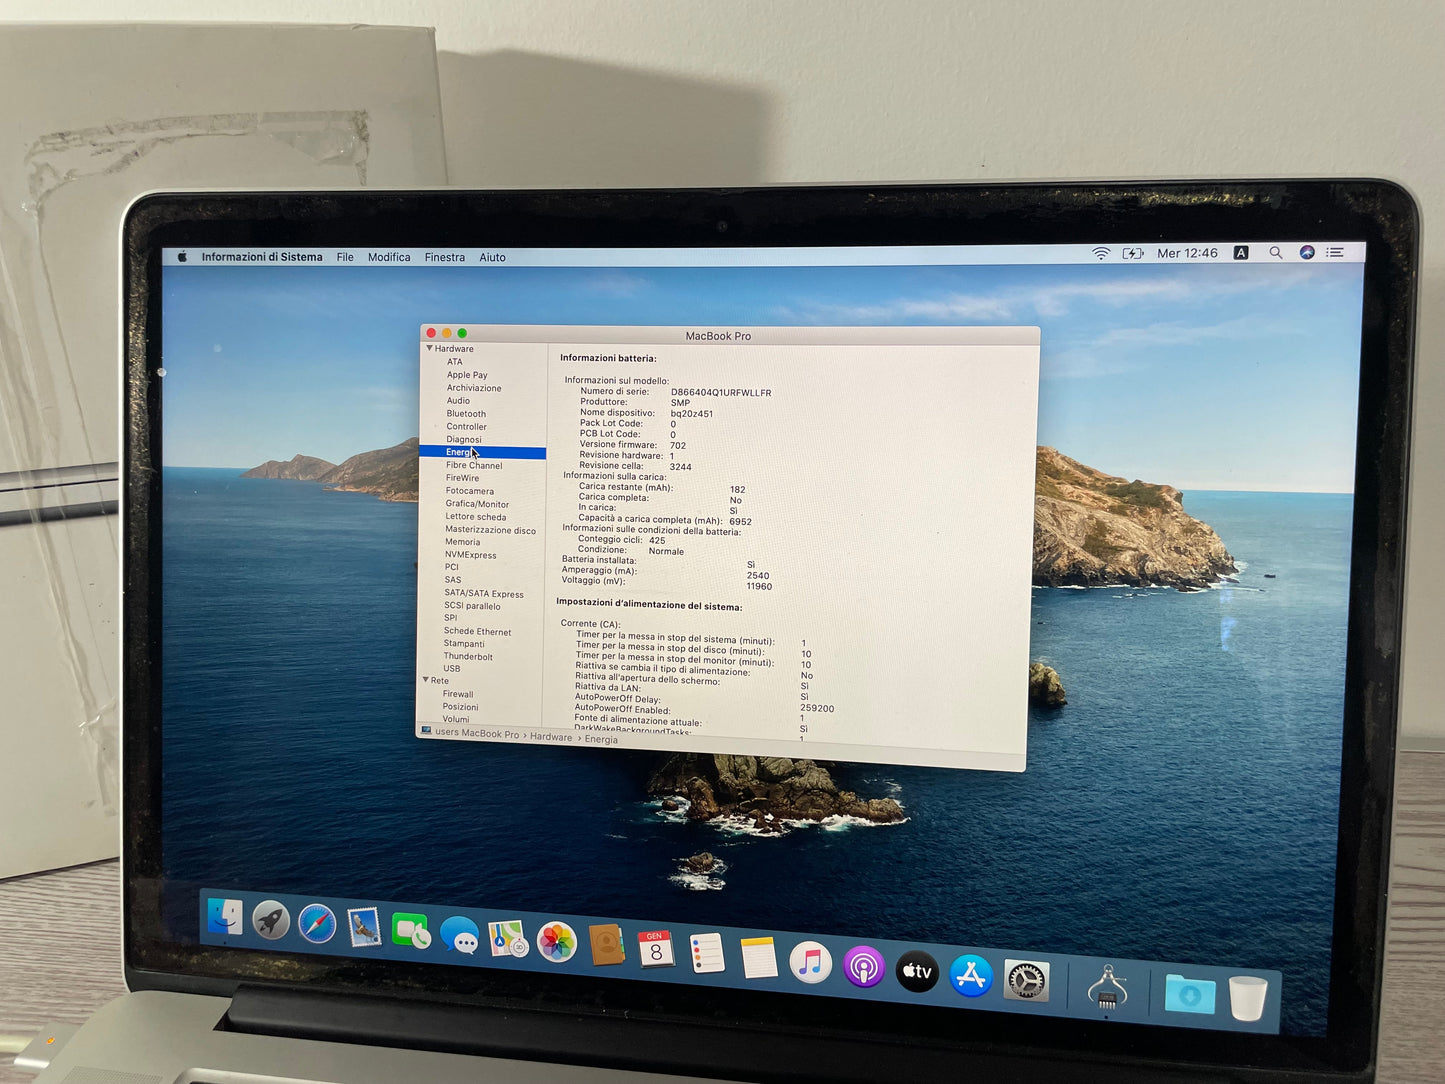Open Trash in the Dock
Image resolution: width=1445 pixels, height=1084 pixels.
coord(1247,998)
